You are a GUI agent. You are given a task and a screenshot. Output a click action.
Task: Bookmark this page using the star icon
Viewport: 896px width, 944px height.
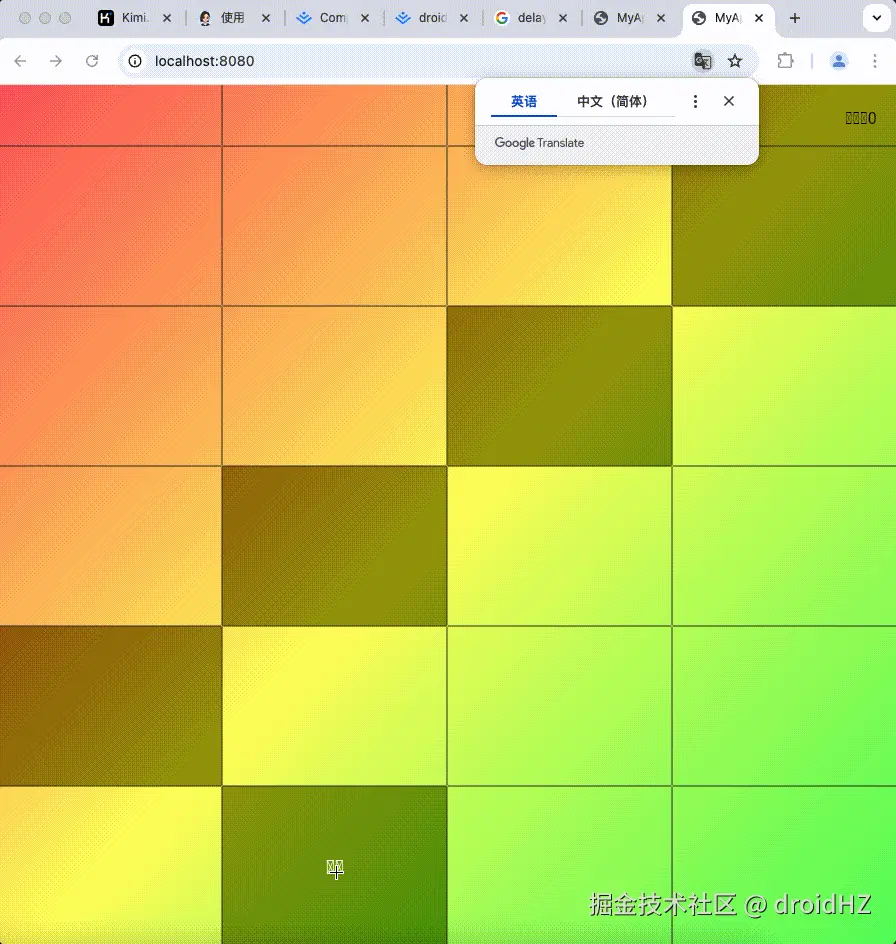pyautogui.click(x=736, y=61)
